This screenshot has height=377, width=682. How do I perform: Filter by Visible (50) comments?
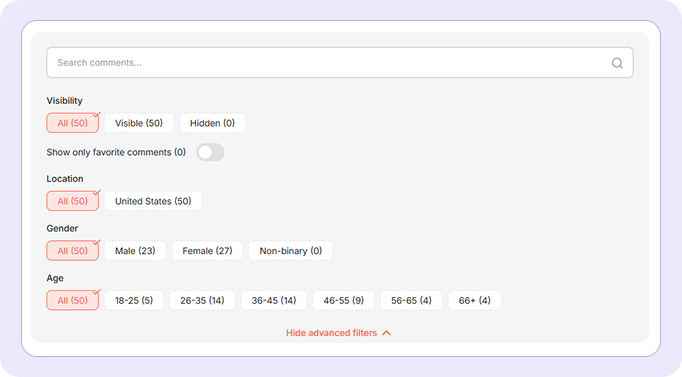(139, 123)
